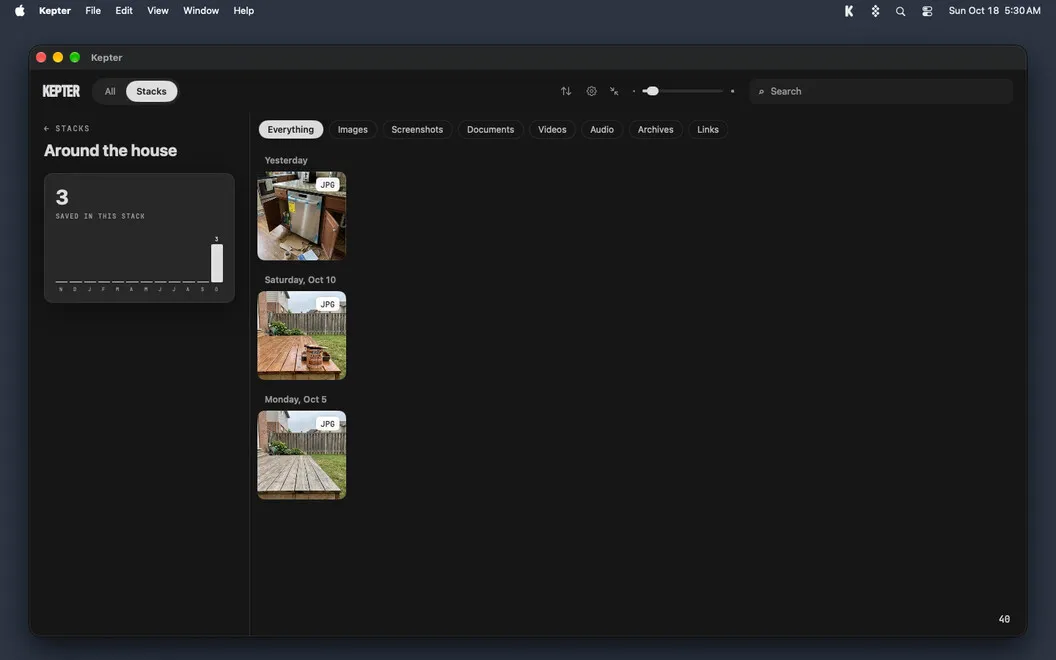Filter by Documents
The height and width of the screenshot is (660, 1056).
pyautogui.click(x=490, y=129)
